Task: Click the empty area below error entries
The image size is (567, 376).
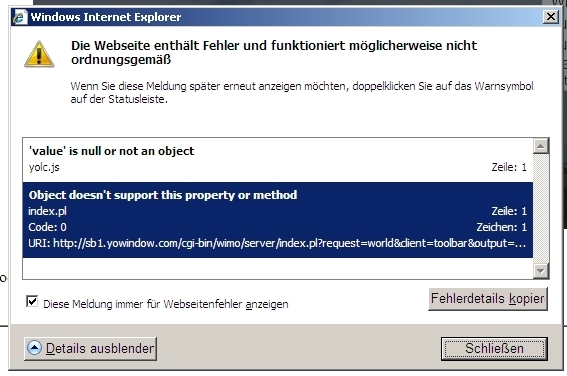Action: tap(278, 268)
